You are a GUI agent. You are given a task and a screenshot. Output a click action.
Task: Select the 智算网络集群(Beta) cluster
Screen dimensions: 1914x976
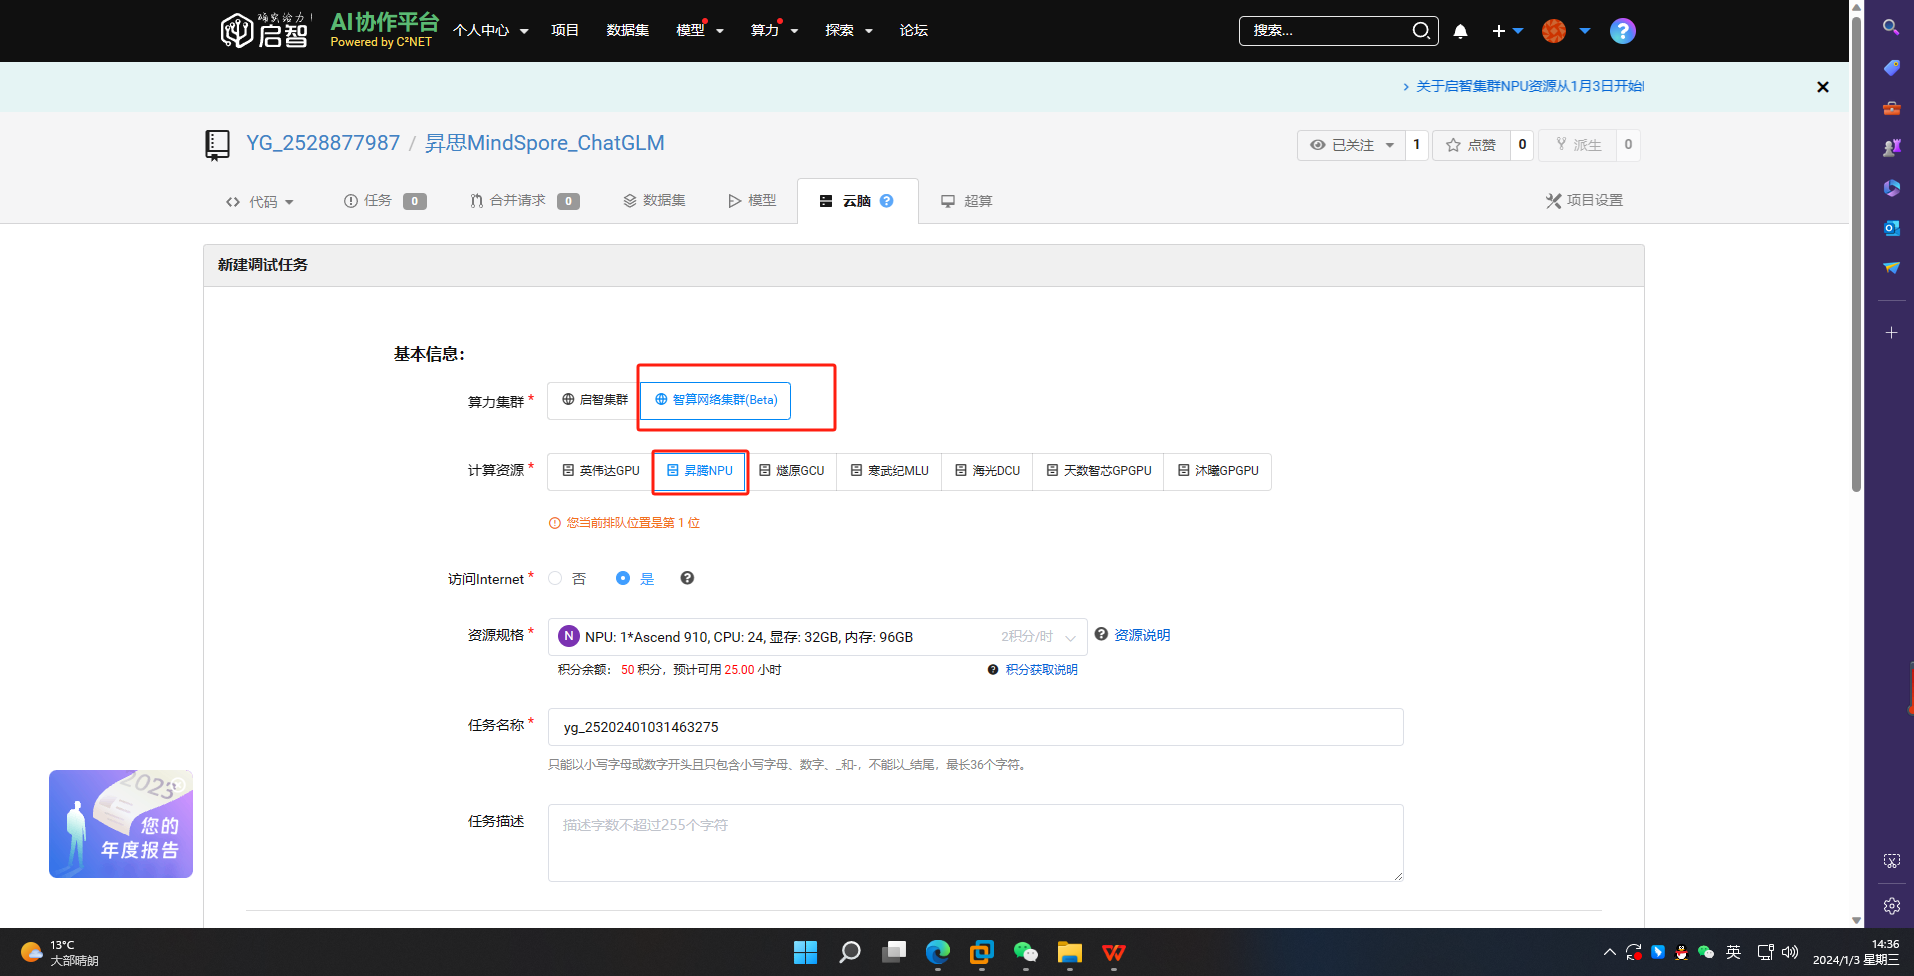[715, 400]
